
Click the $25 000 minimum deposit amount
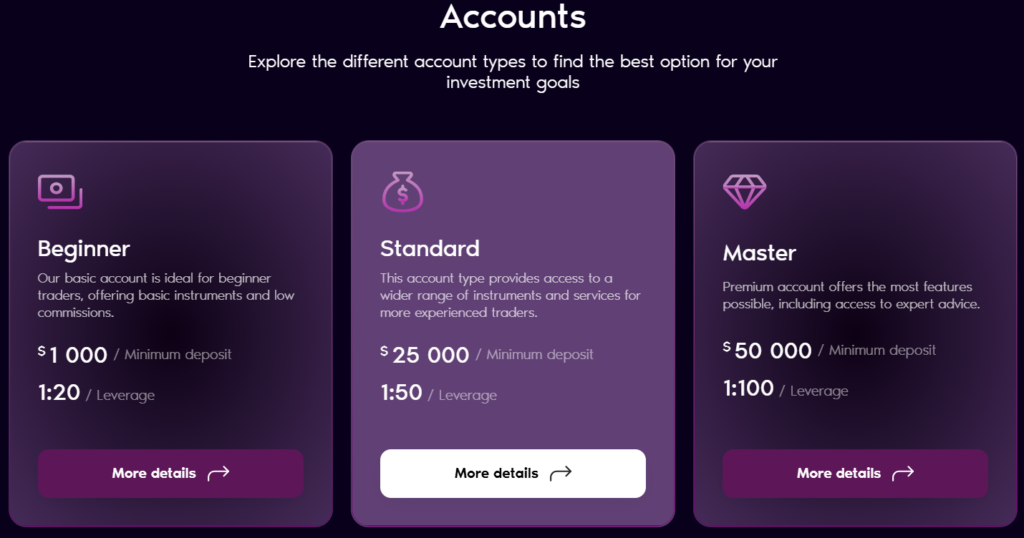click(x=425, y=354)
